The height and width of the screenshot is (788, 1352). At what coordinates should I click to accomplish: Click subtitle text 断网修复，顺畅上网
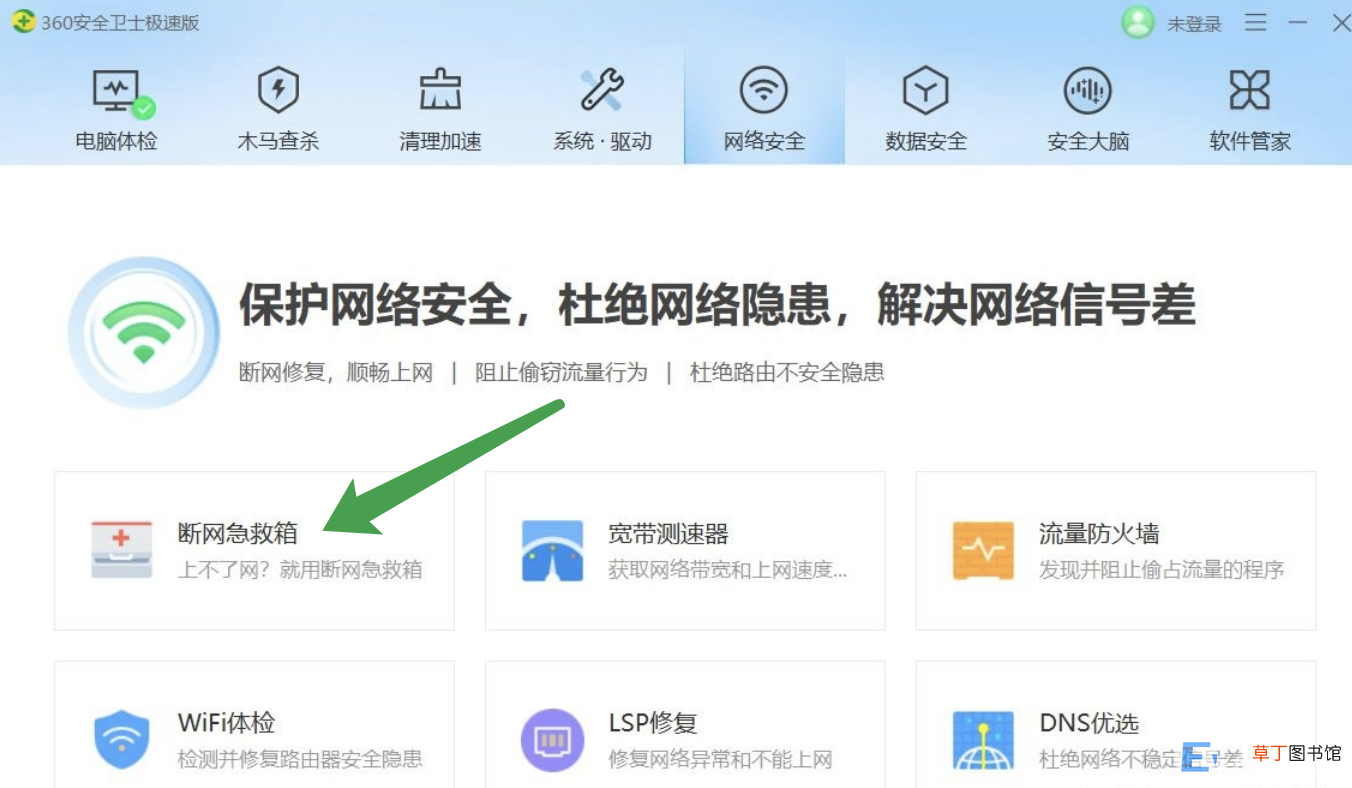pyautogui.click(x=336, y=373)
